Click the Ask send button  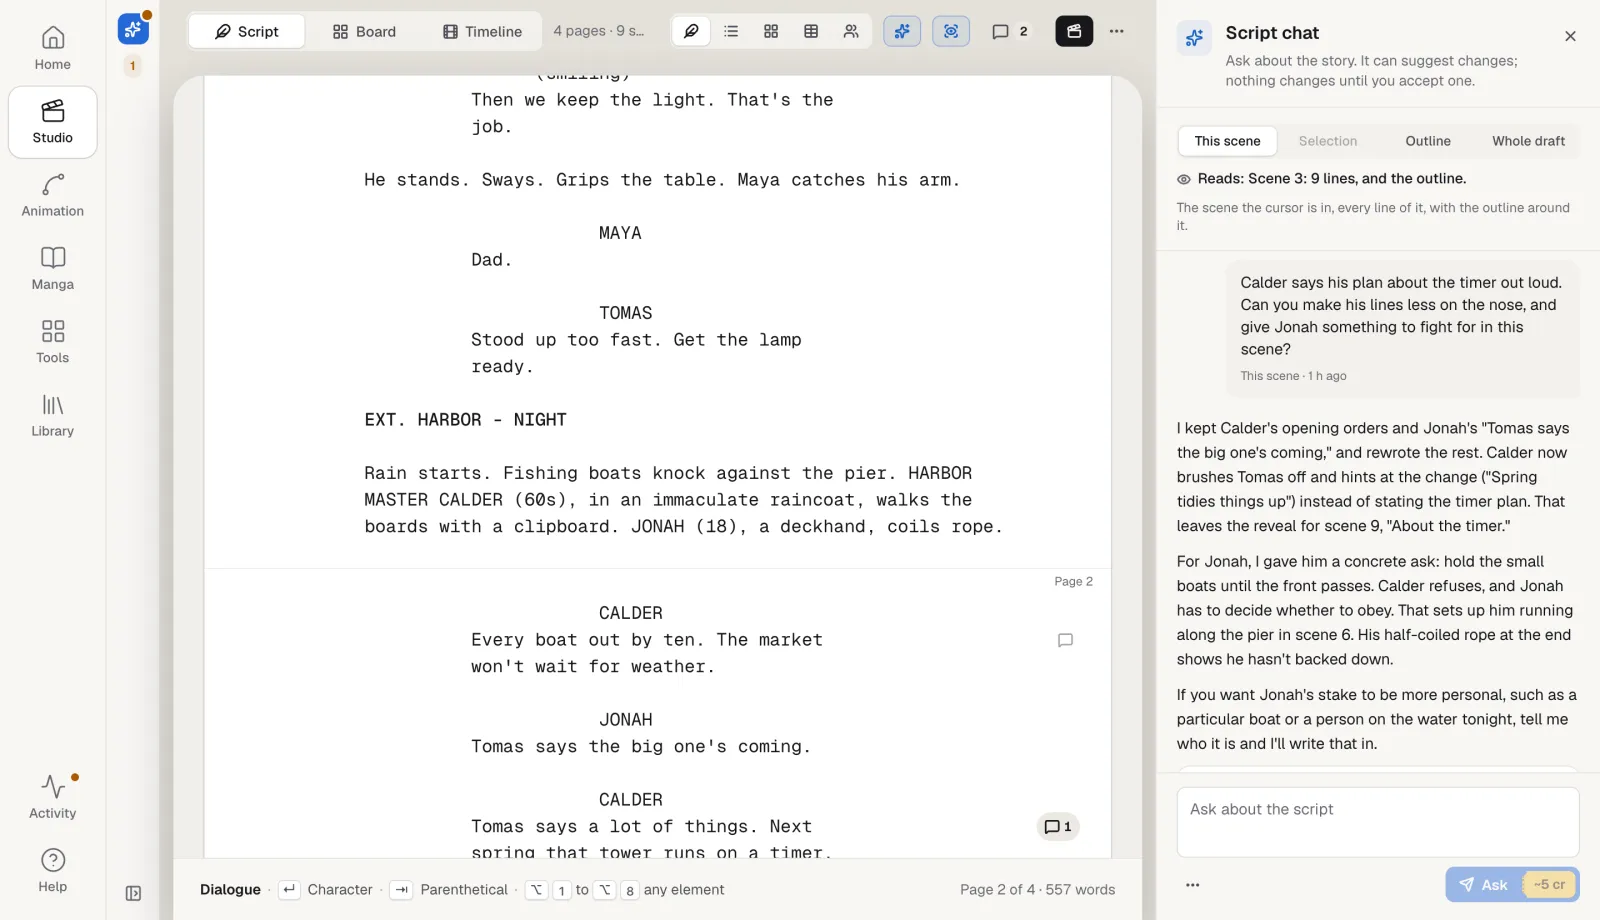pyautogui.click(x=1512, y=884)
